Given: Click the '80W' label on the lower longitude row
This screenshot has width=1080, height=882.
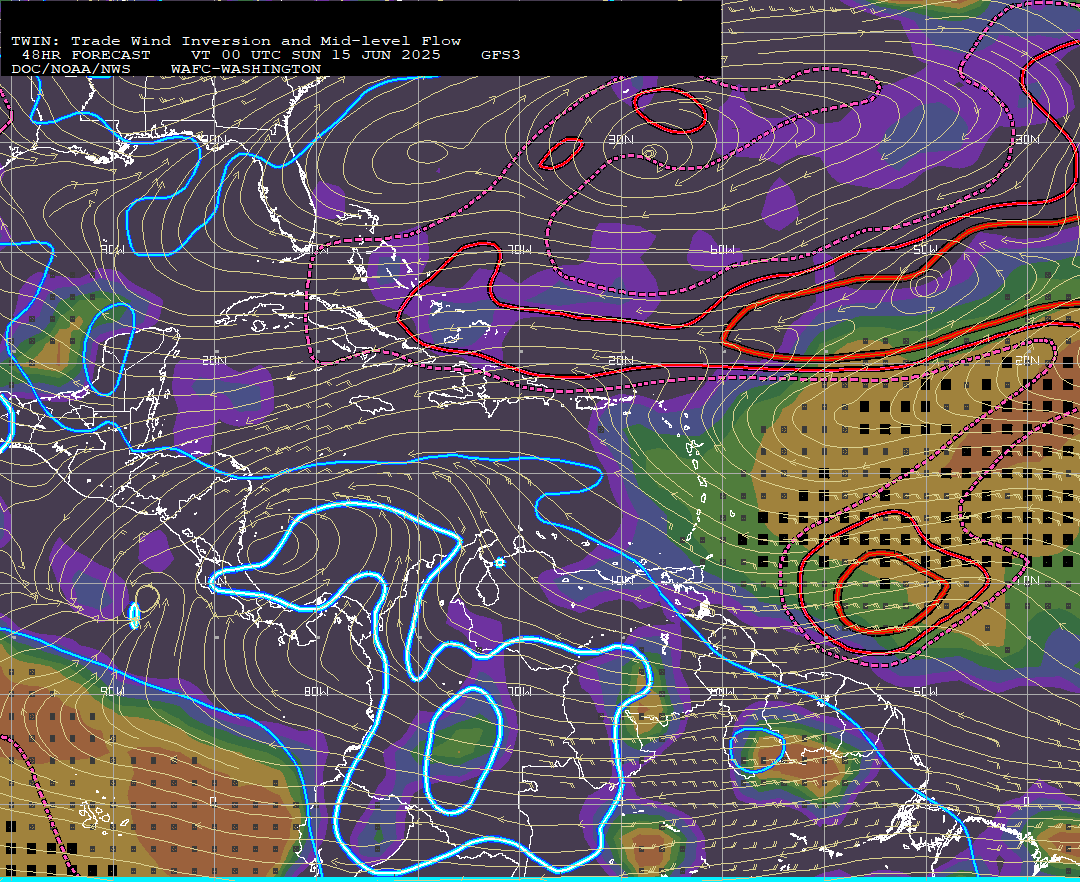Looking at the screenshot, I should pyautogui.click(x=315, y=691).
